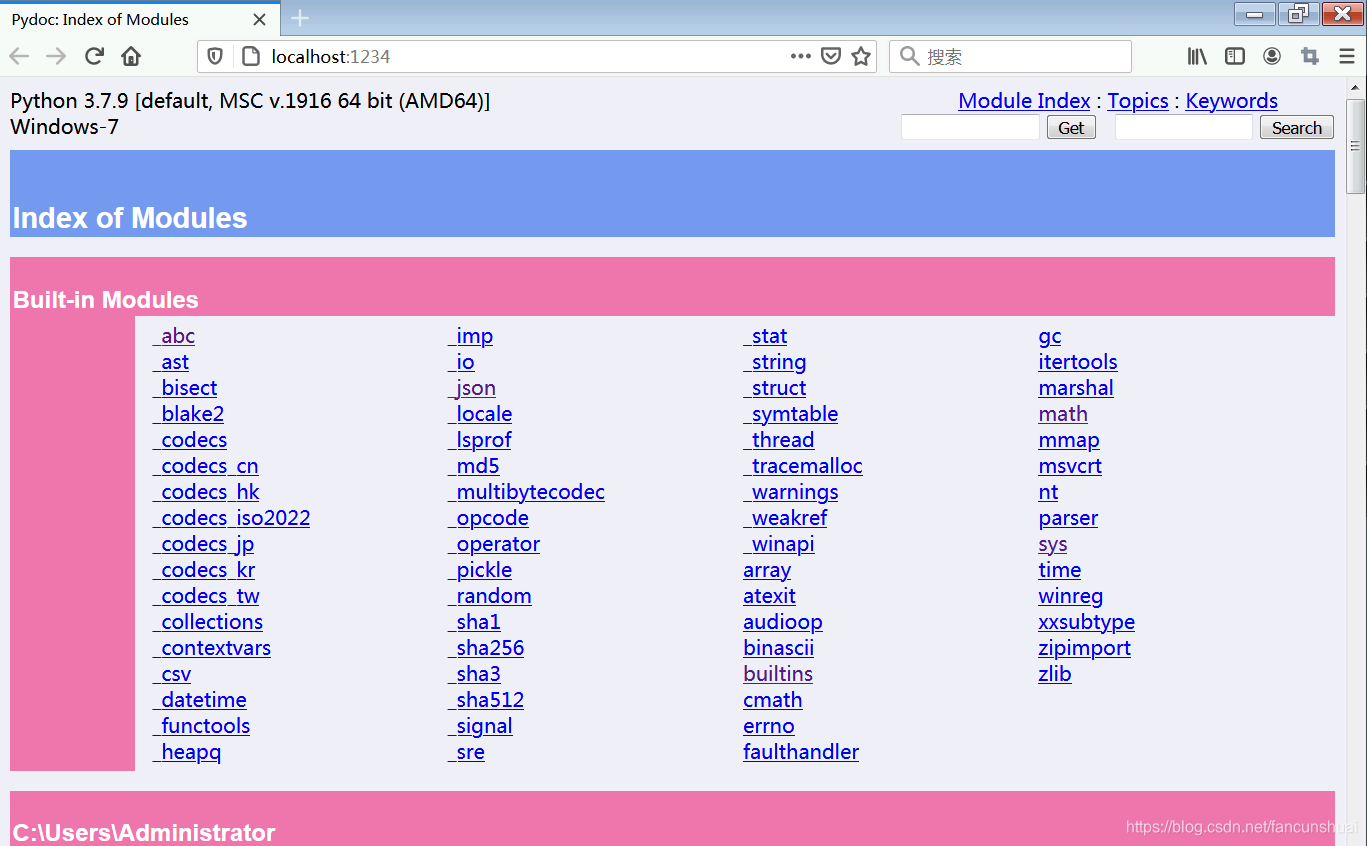Image resolution: width=1367 pixels, height=846 pixels.
Task: Open the gc module link
Action: (1050, 336)
